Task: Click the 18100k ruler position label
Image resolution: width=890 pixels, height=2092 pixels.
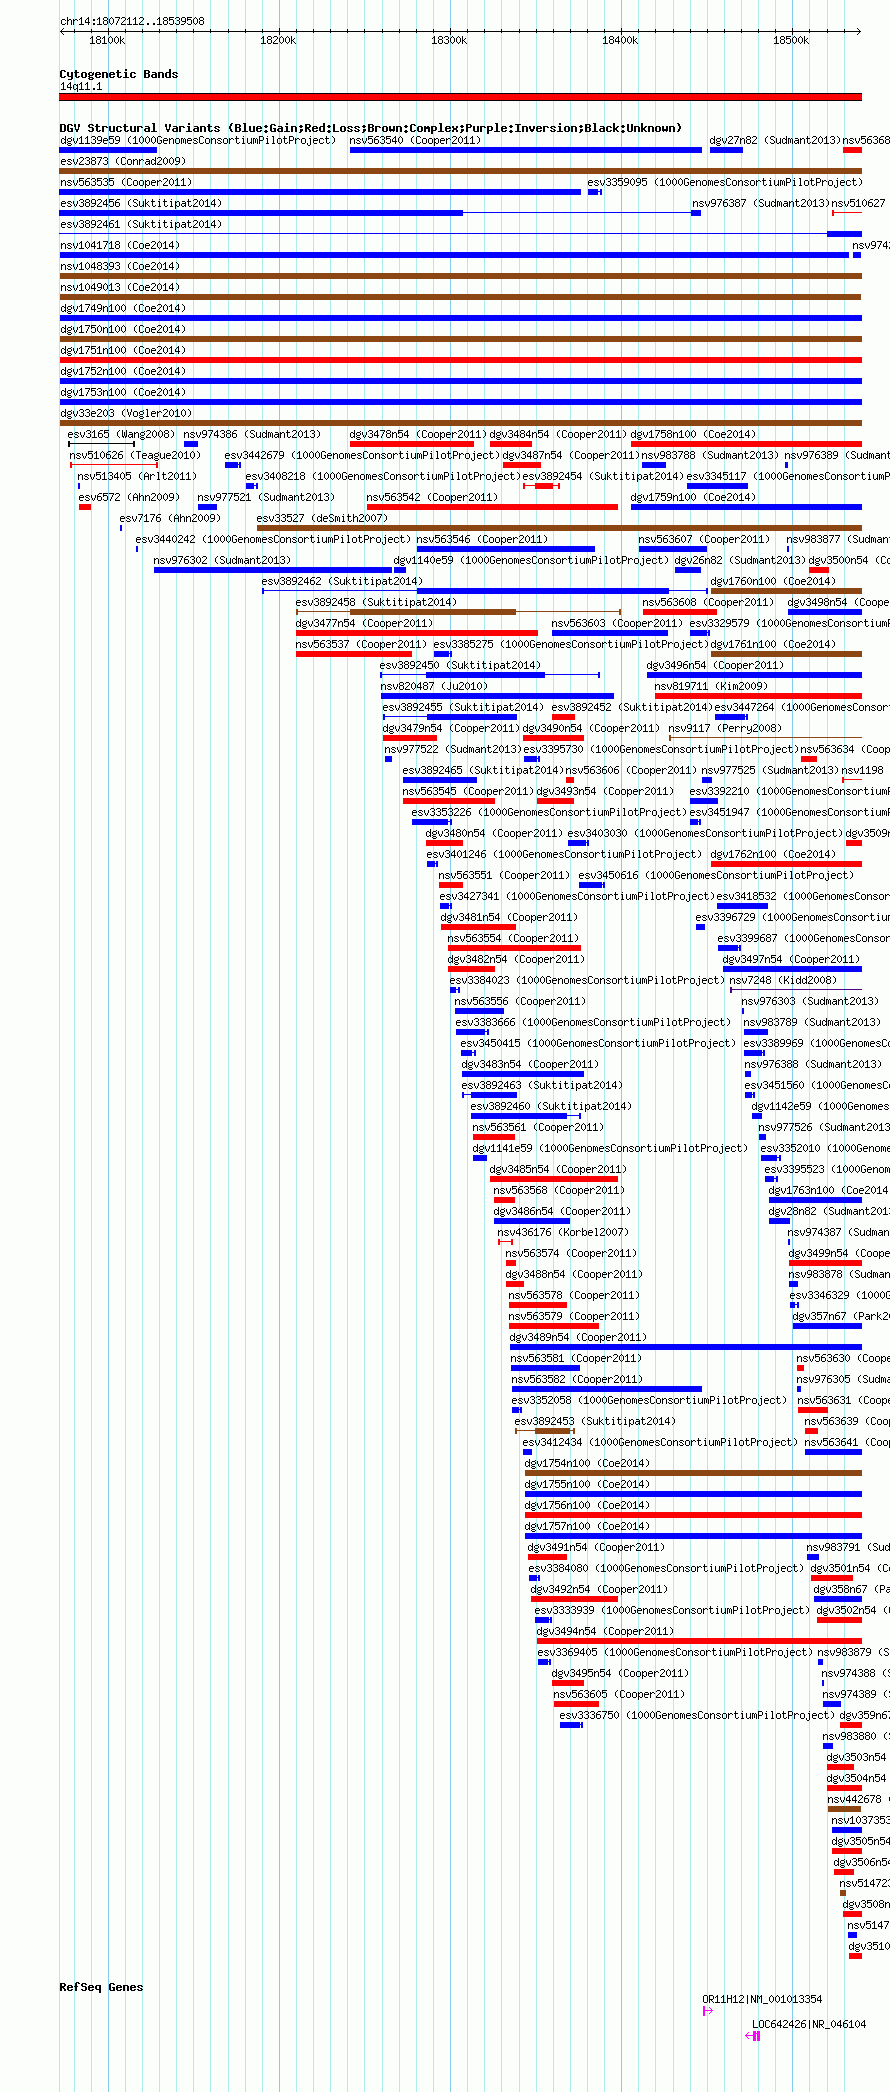Action: pos(107,40)
